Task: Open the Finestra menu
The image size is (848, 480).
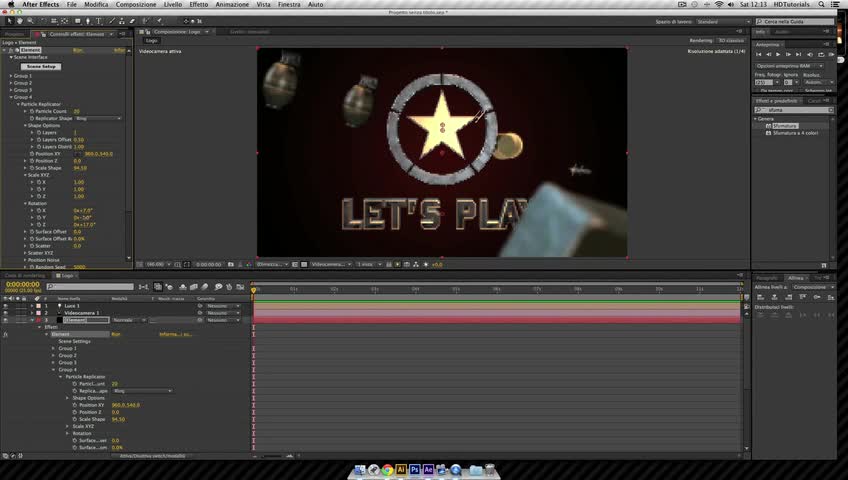Action: tap(289, 4)
